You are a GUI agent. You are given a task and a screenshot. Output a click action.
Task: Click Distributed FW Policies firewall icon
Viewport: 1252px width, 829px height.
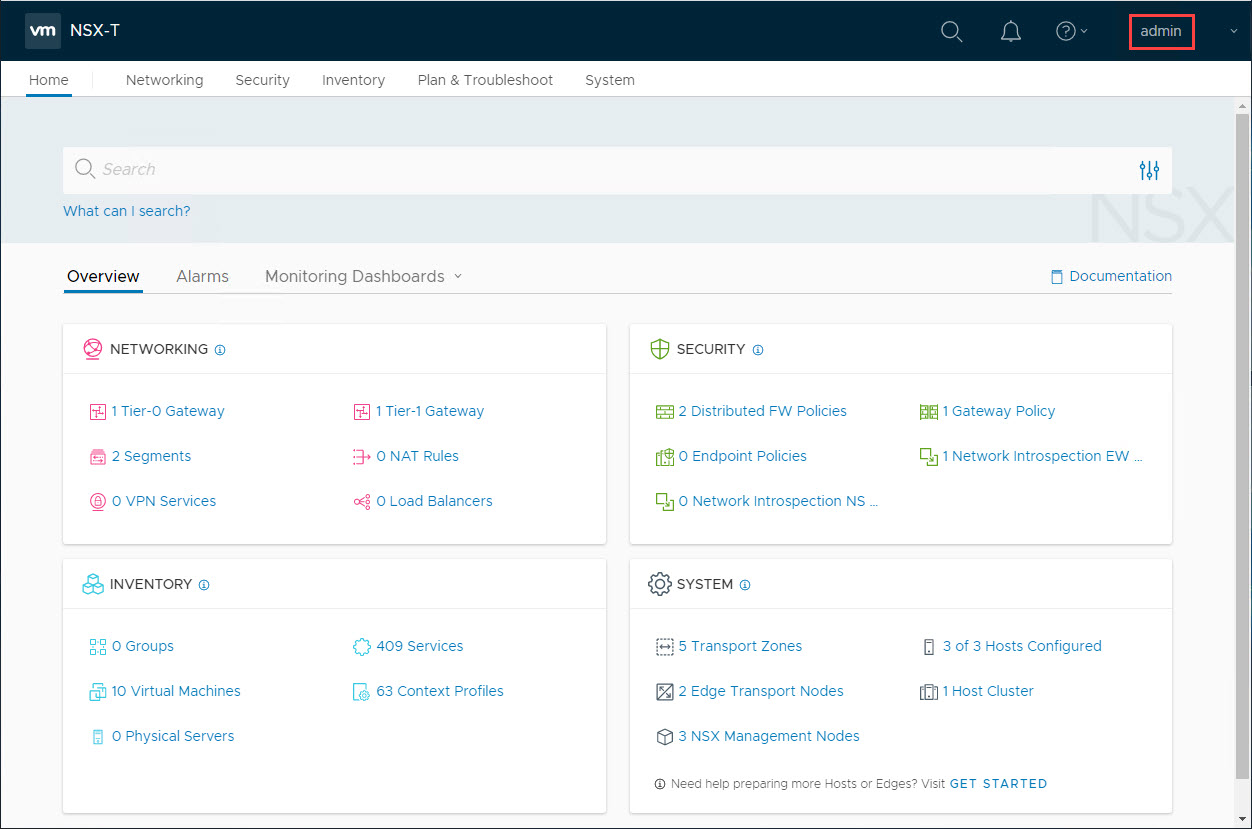click(664, 412)
